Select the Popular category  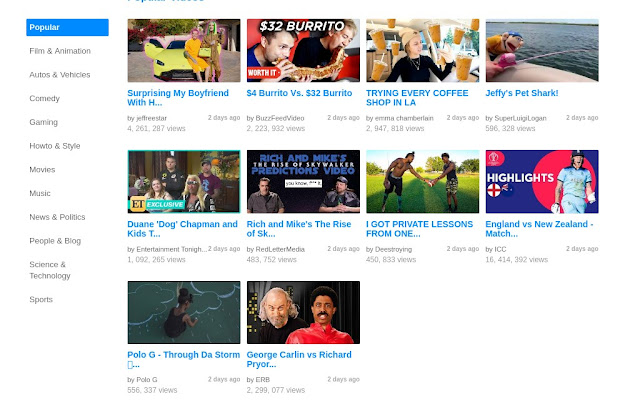click(67, 27)
